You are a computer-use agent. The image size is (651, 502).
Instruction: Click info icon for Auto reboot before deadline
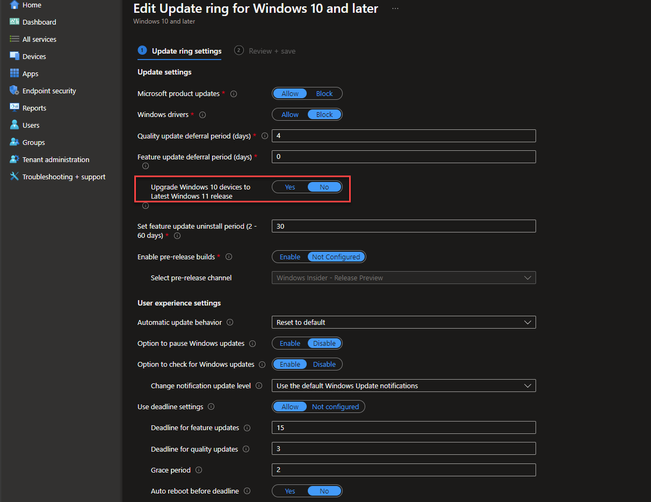point(247,491)
